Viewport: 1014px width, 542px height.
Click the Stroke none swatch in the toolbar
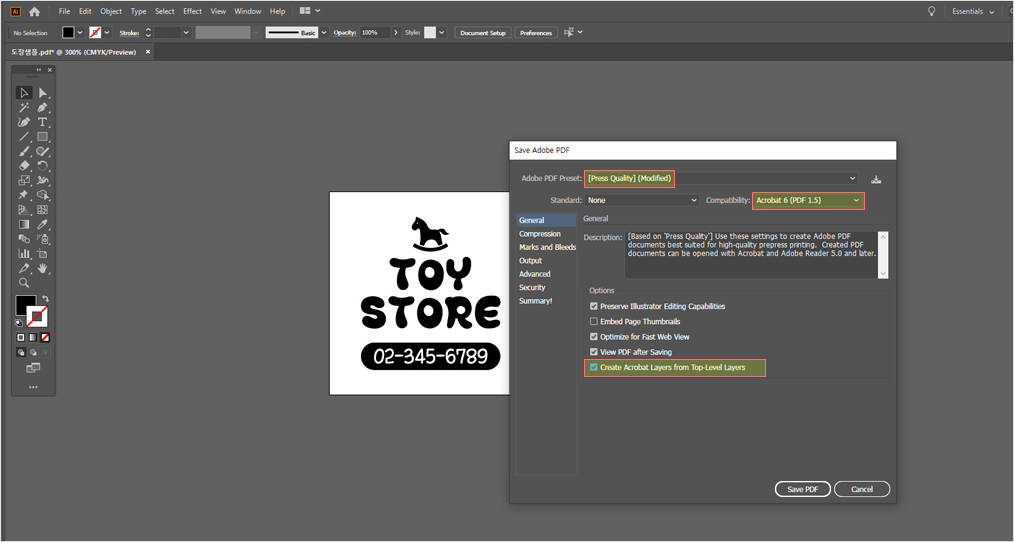[37, 316]
